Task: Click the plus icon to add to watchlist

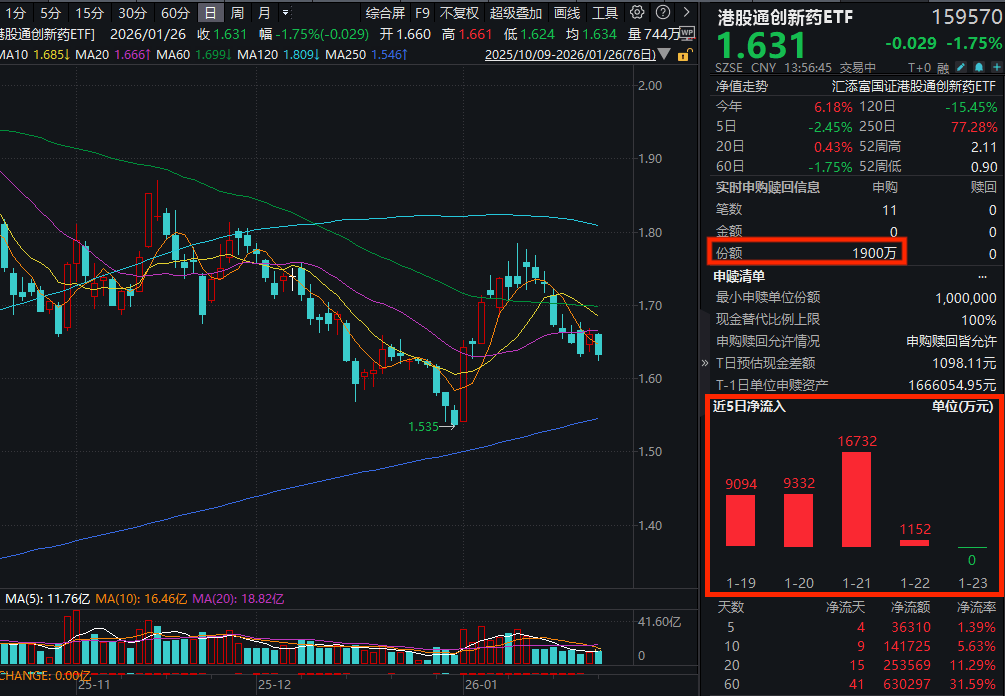Action: 996,66
